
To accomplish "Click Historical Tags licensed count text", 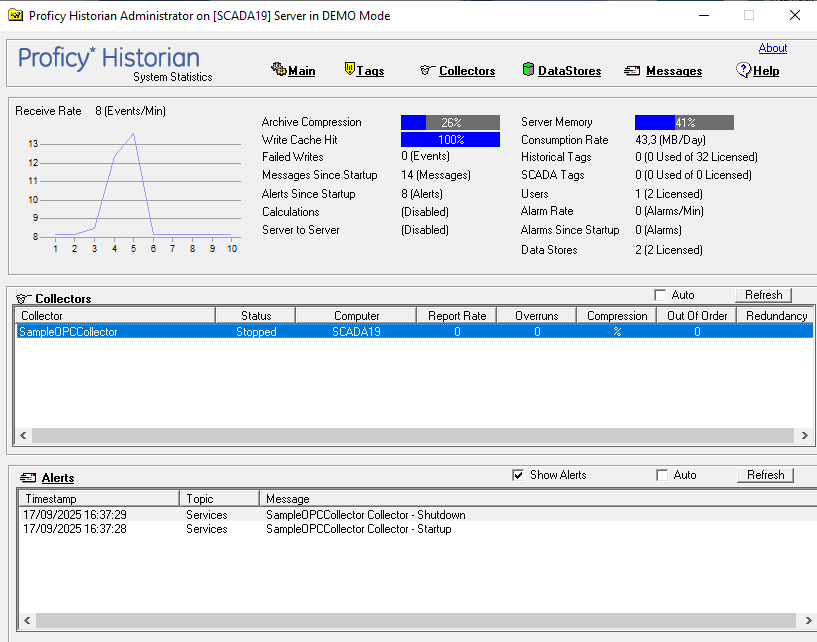I will tap(696, 157).
